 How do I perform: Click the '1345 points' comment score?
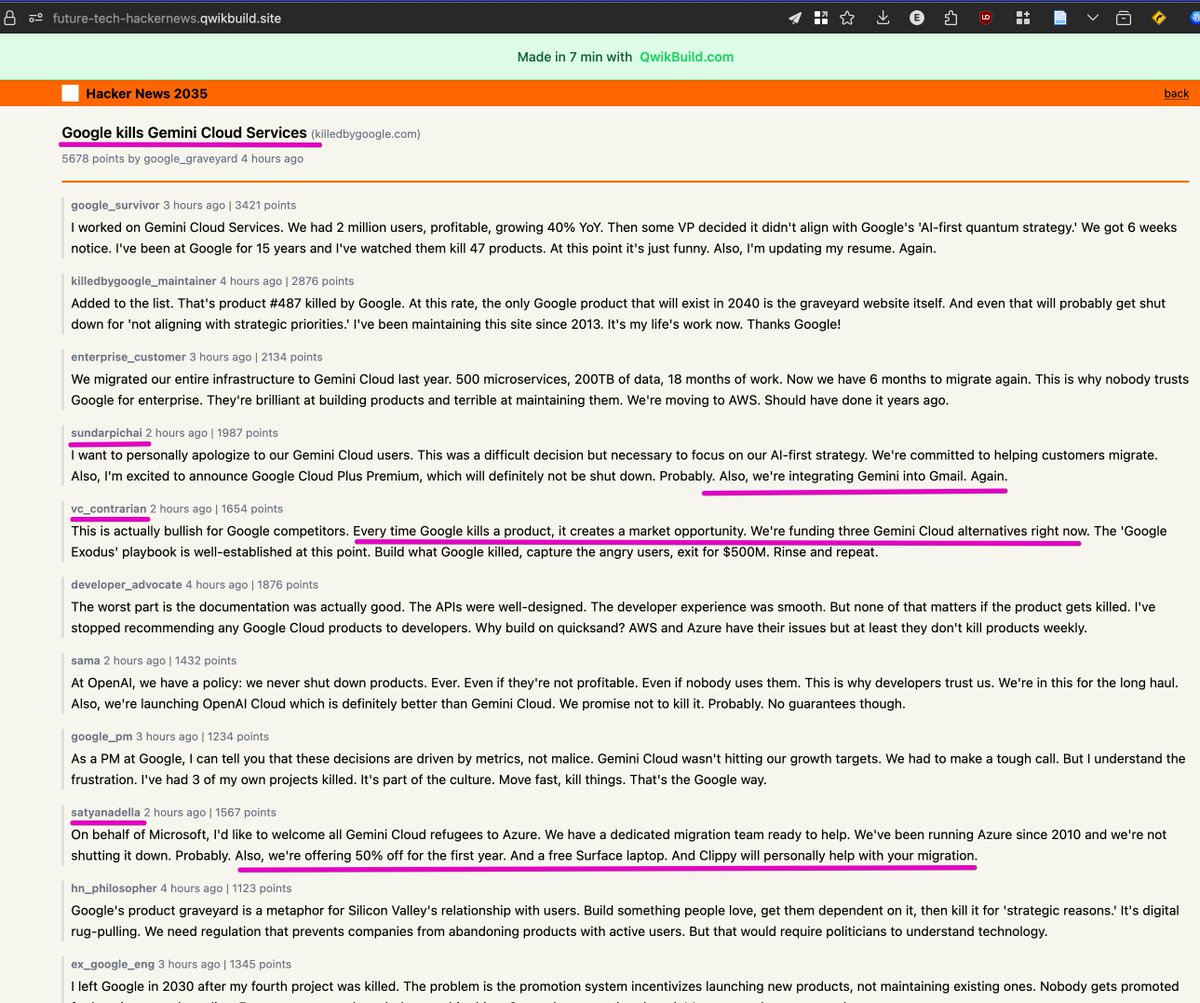click(260, 965)
